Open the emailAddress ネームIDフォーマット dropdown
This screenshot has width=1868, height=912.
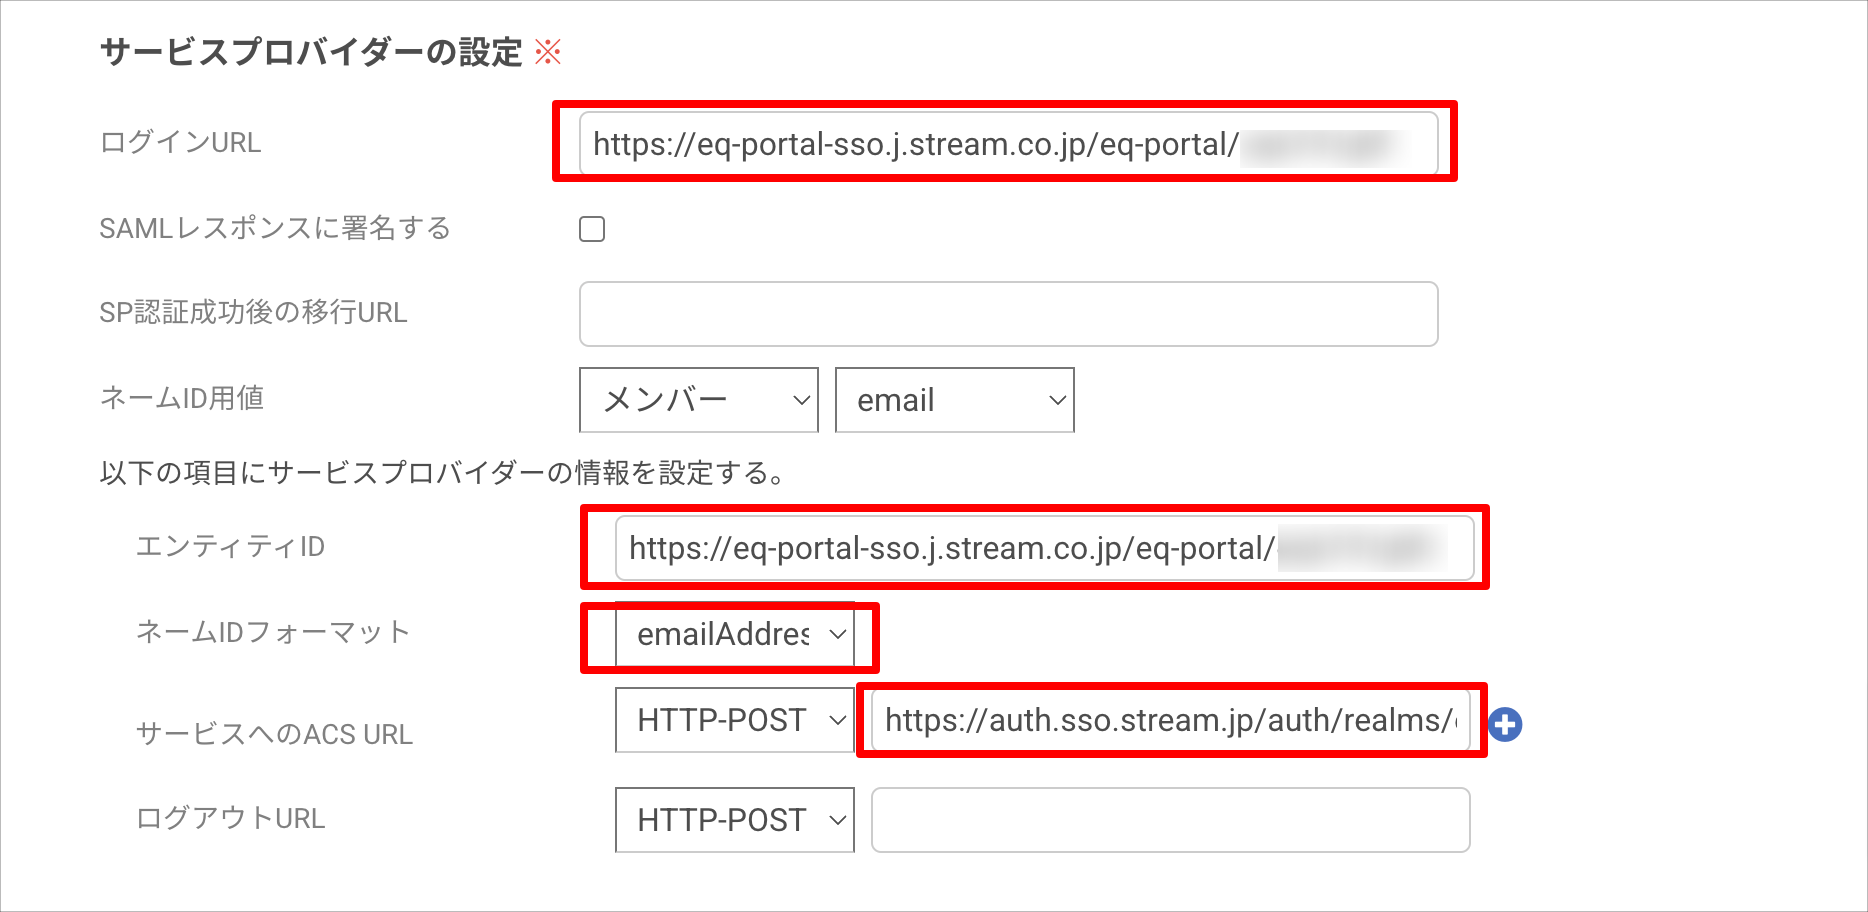pyautogui.click(x=735, y=634)
